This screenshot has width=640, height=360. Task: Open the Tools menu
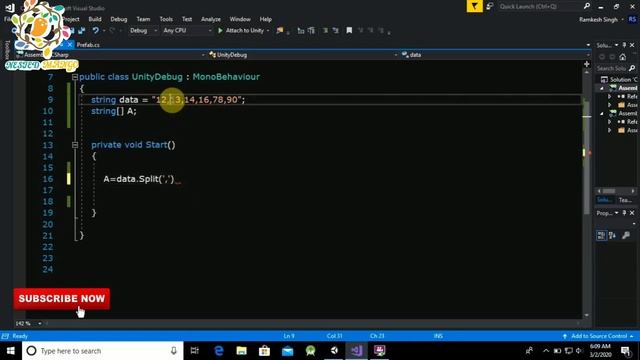[166, 19]
